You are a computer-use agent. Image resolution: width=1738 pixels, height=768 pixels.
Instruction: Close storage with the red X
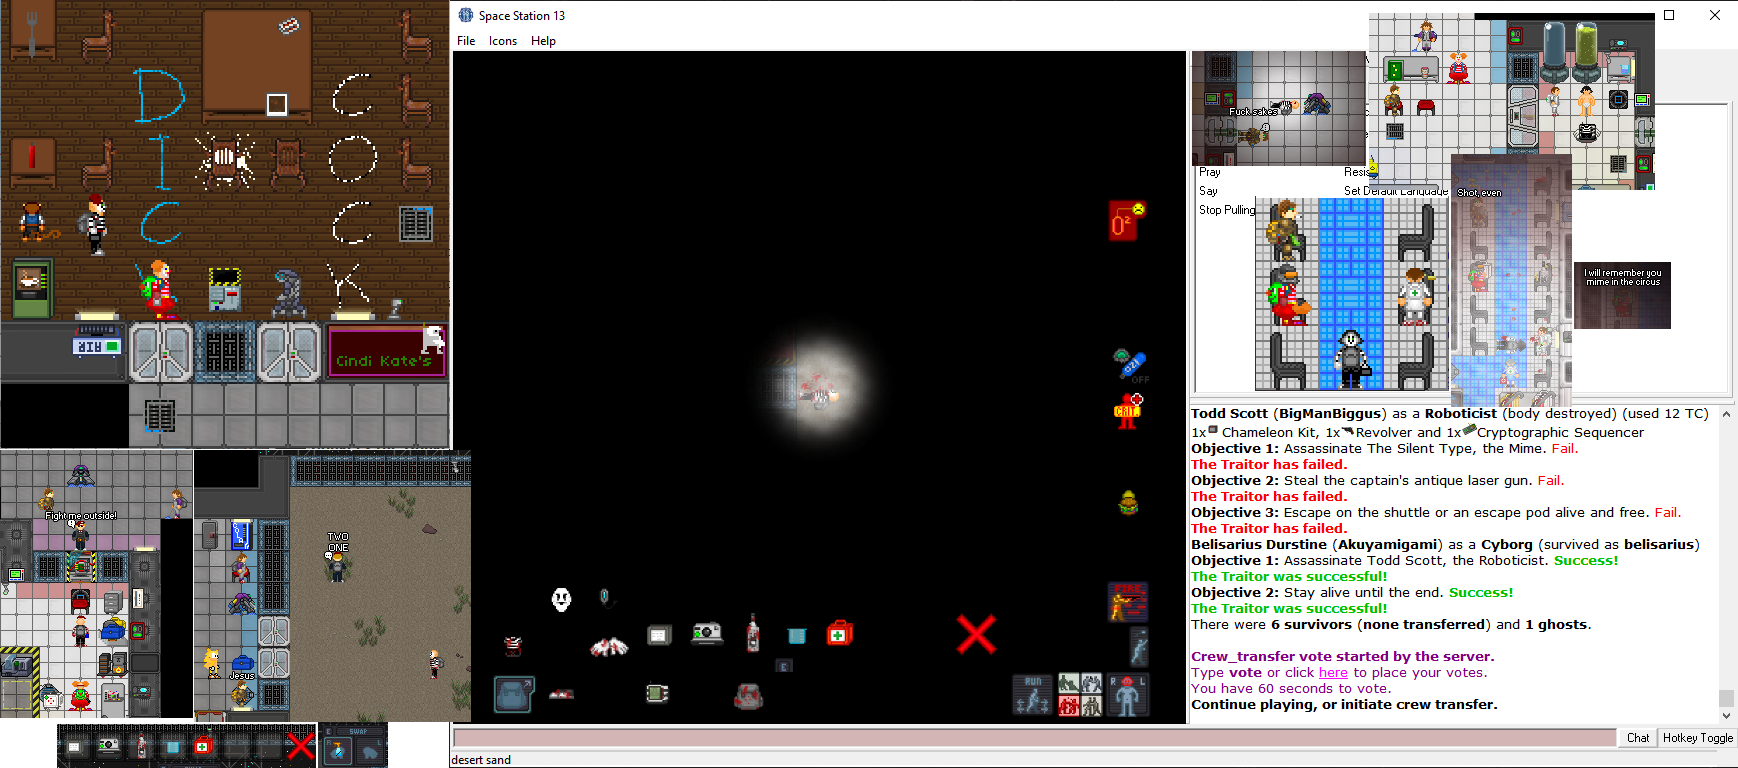point(976,634)
